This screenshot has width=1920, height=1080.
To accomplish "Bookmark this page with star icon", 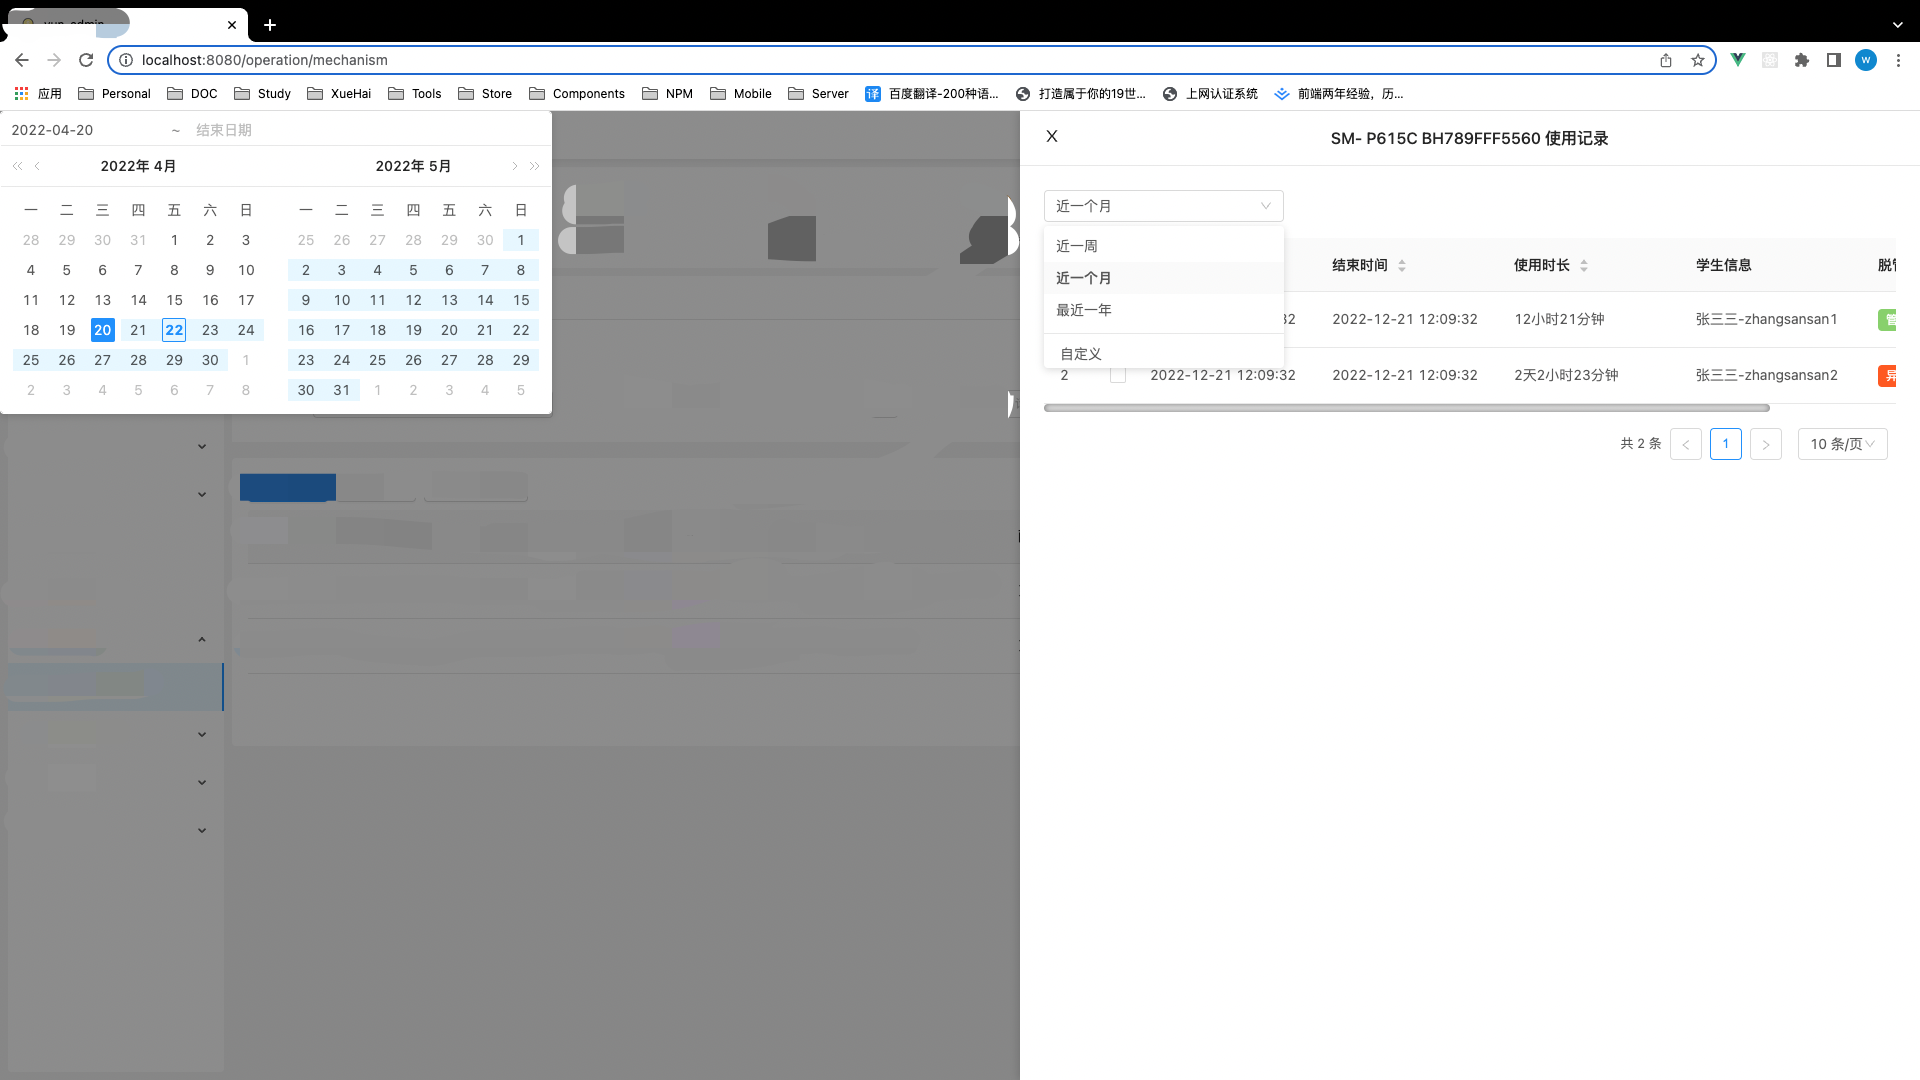I will point(1698,60).
